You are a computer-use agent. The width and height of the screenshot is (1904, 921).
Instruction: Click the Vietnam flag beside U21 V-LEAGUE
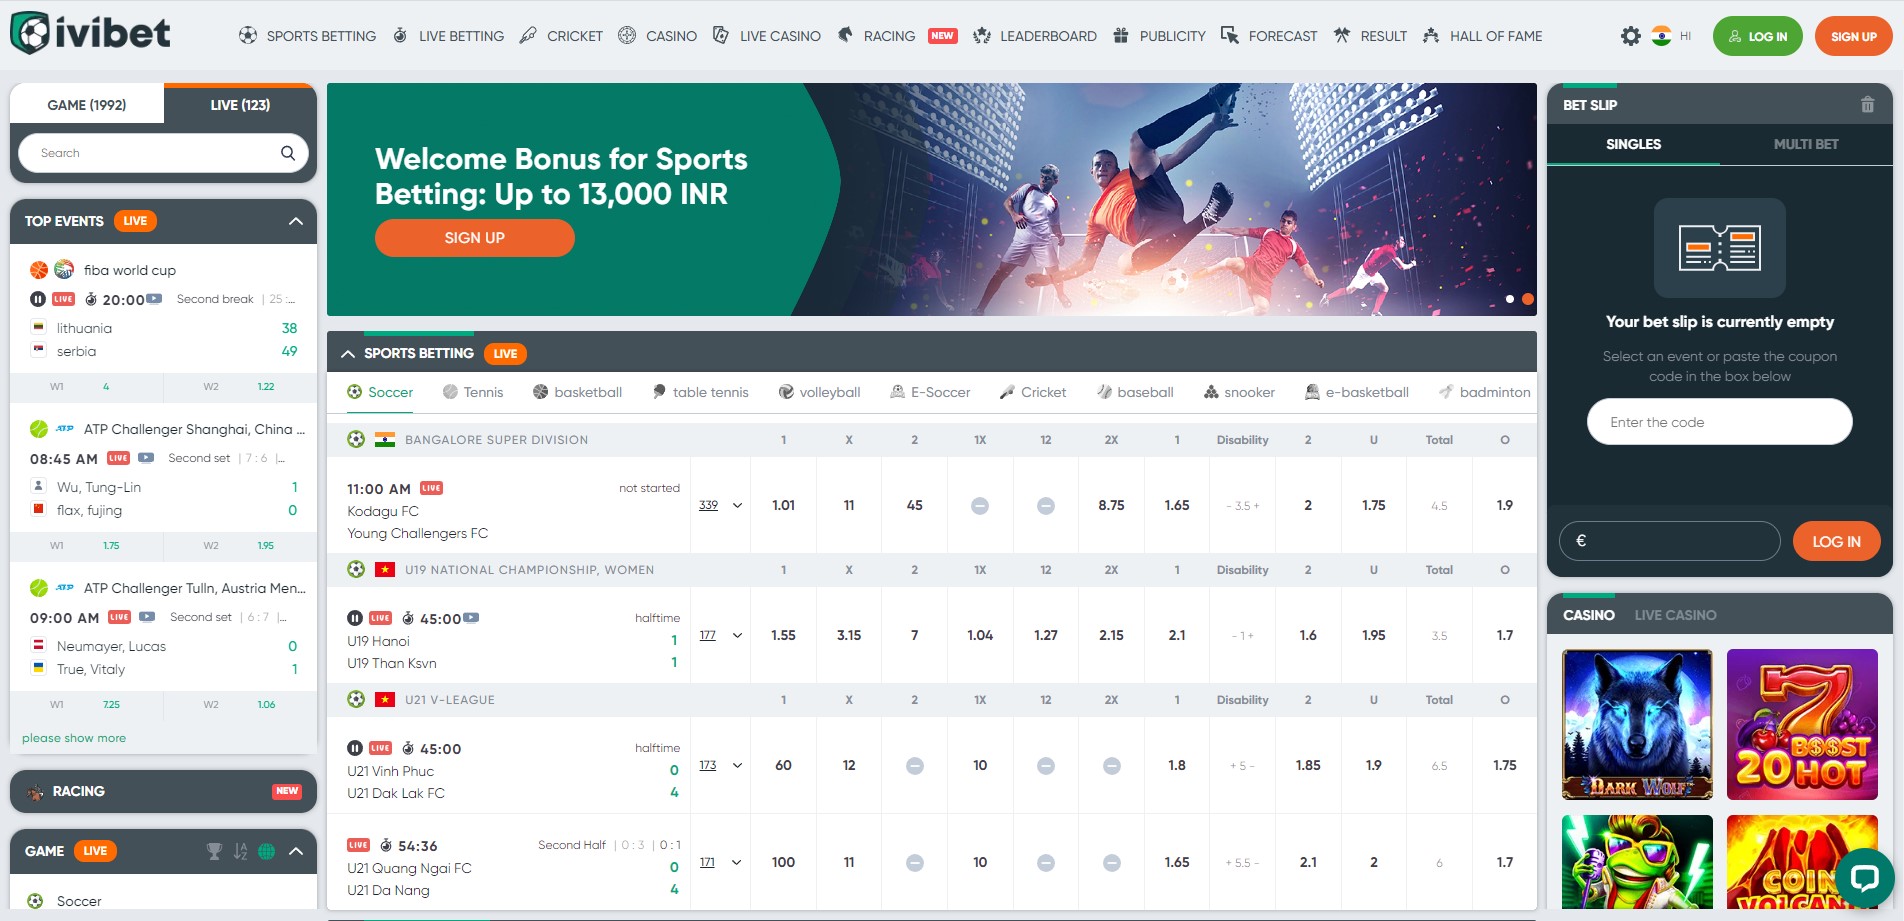pyautogui.click(x=384, y=700)
